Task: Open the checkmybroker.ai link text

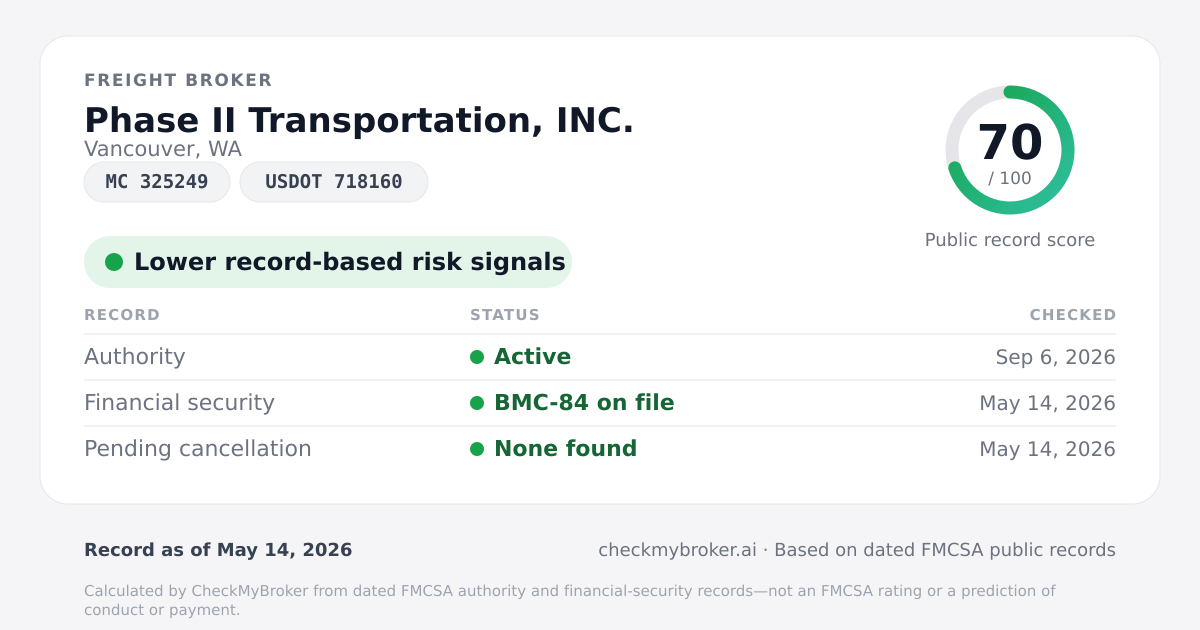Action: (x=677, y=550)
